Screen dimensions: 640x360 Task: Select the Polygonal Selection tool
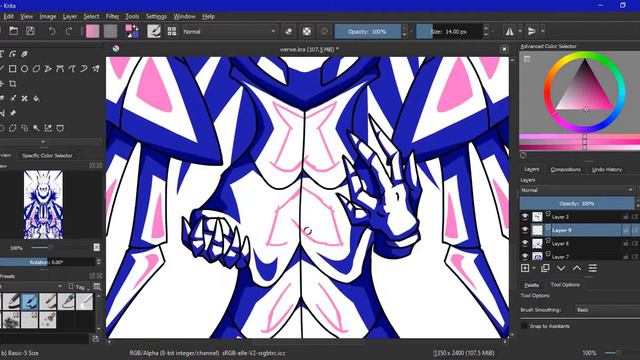(13, 128)
